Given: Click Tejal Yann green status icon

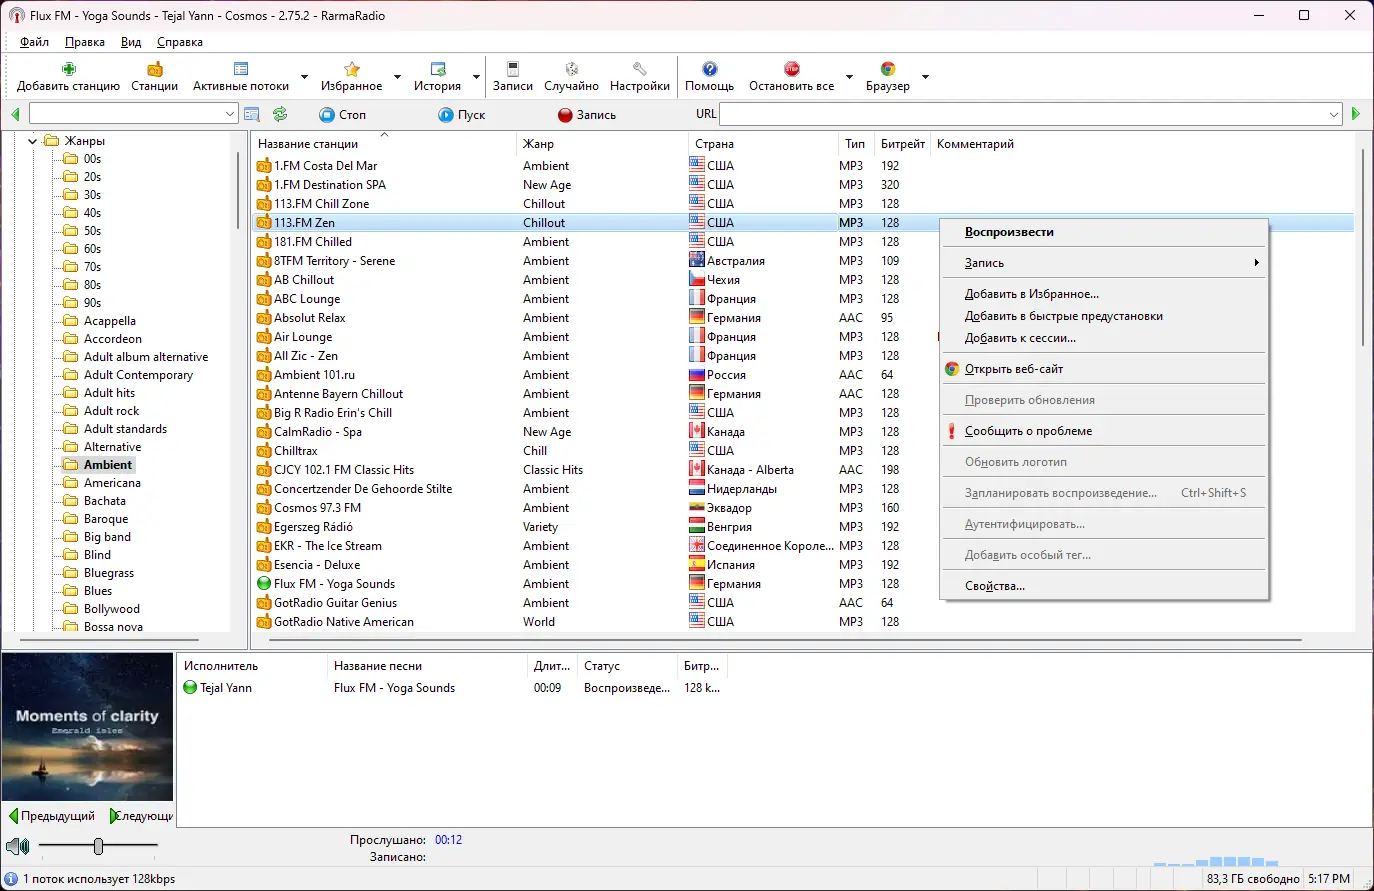Looking at the screenshot, I should click(190, 688).
